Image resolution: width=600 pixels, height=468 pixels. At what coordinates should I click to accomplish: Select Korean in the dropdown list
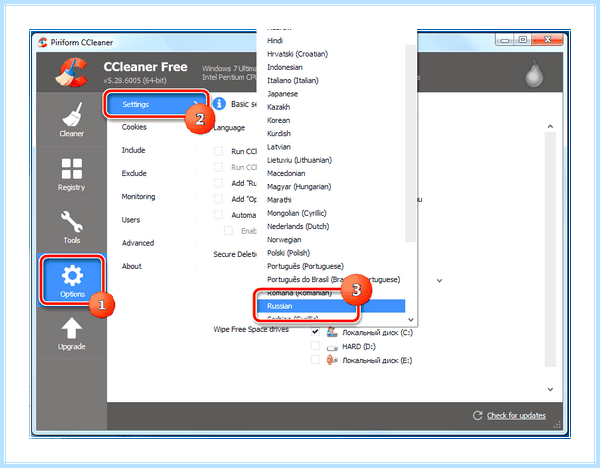[278, 120]
